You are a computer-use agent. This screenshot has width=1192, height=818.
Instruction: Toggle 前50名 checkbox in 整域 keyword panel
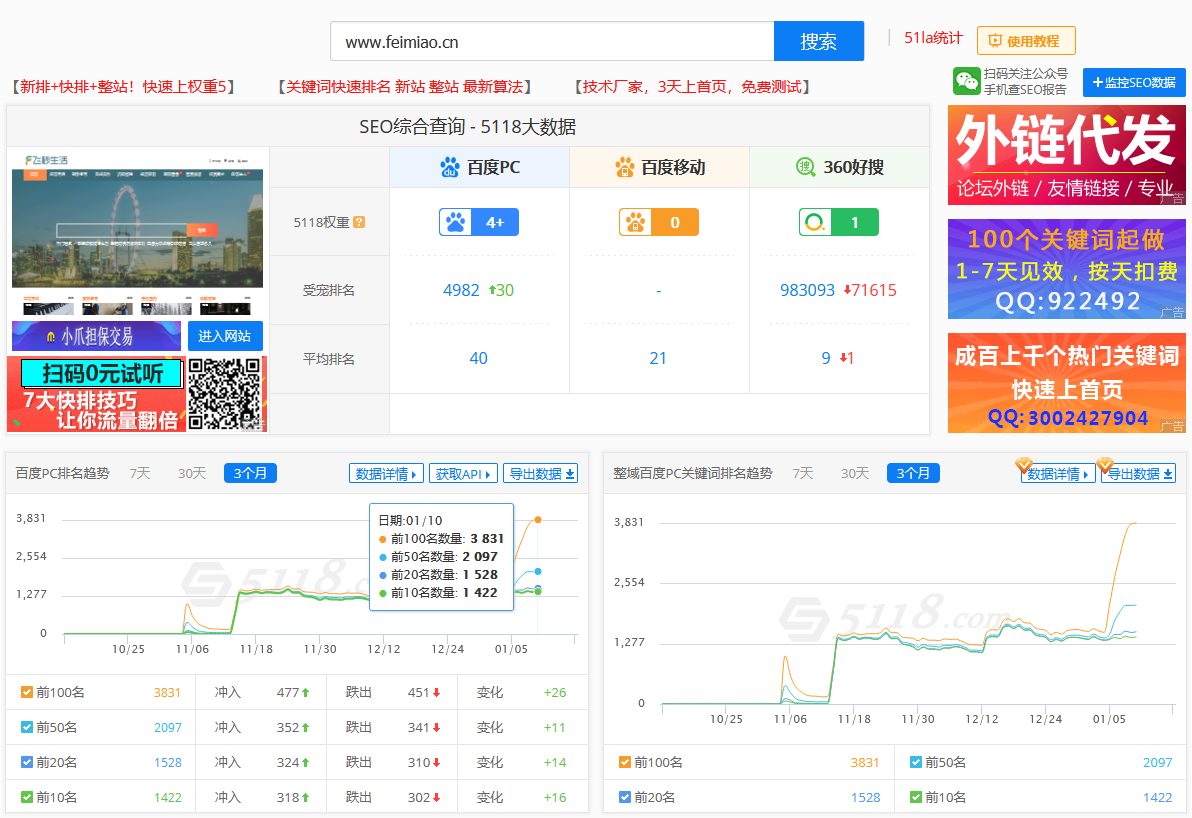pyautogui.click(x=916, y=763)
